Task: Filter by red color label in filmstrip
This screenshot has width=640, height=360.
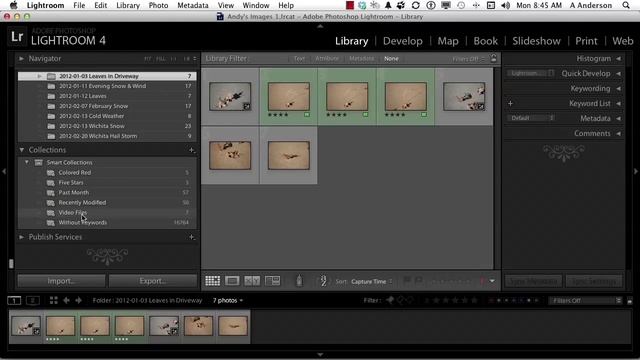Action: pos(491,301)
